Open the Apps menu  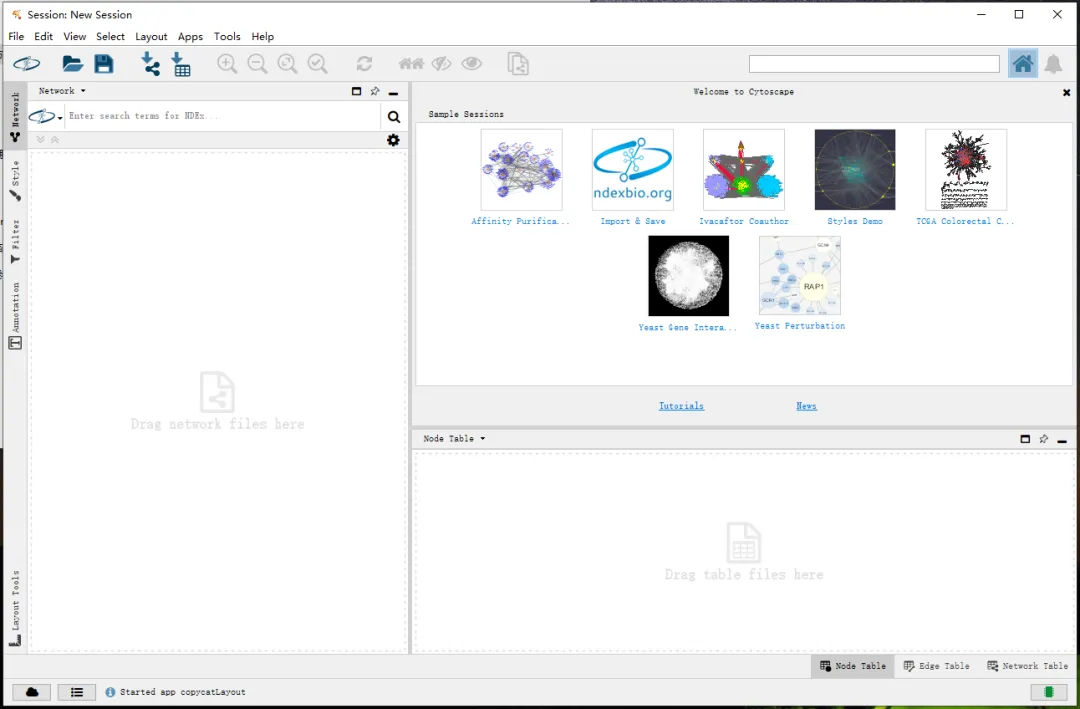190,37
